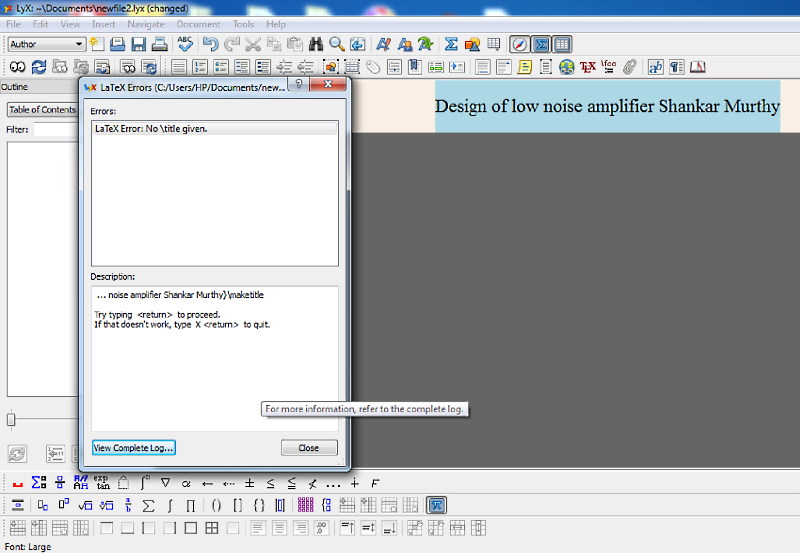Insert less-than-or-equal symbol
This screenshot has height=553, width=800.
[x=270, y=483]
